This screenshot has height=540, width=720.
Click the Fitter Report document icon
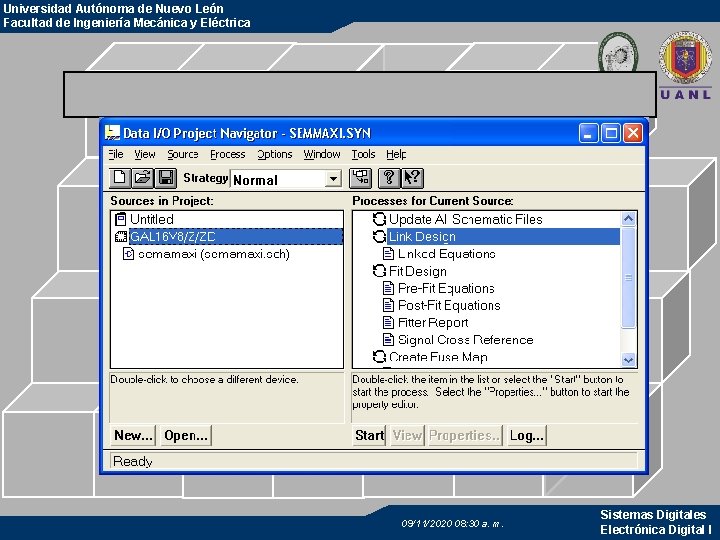388,322
